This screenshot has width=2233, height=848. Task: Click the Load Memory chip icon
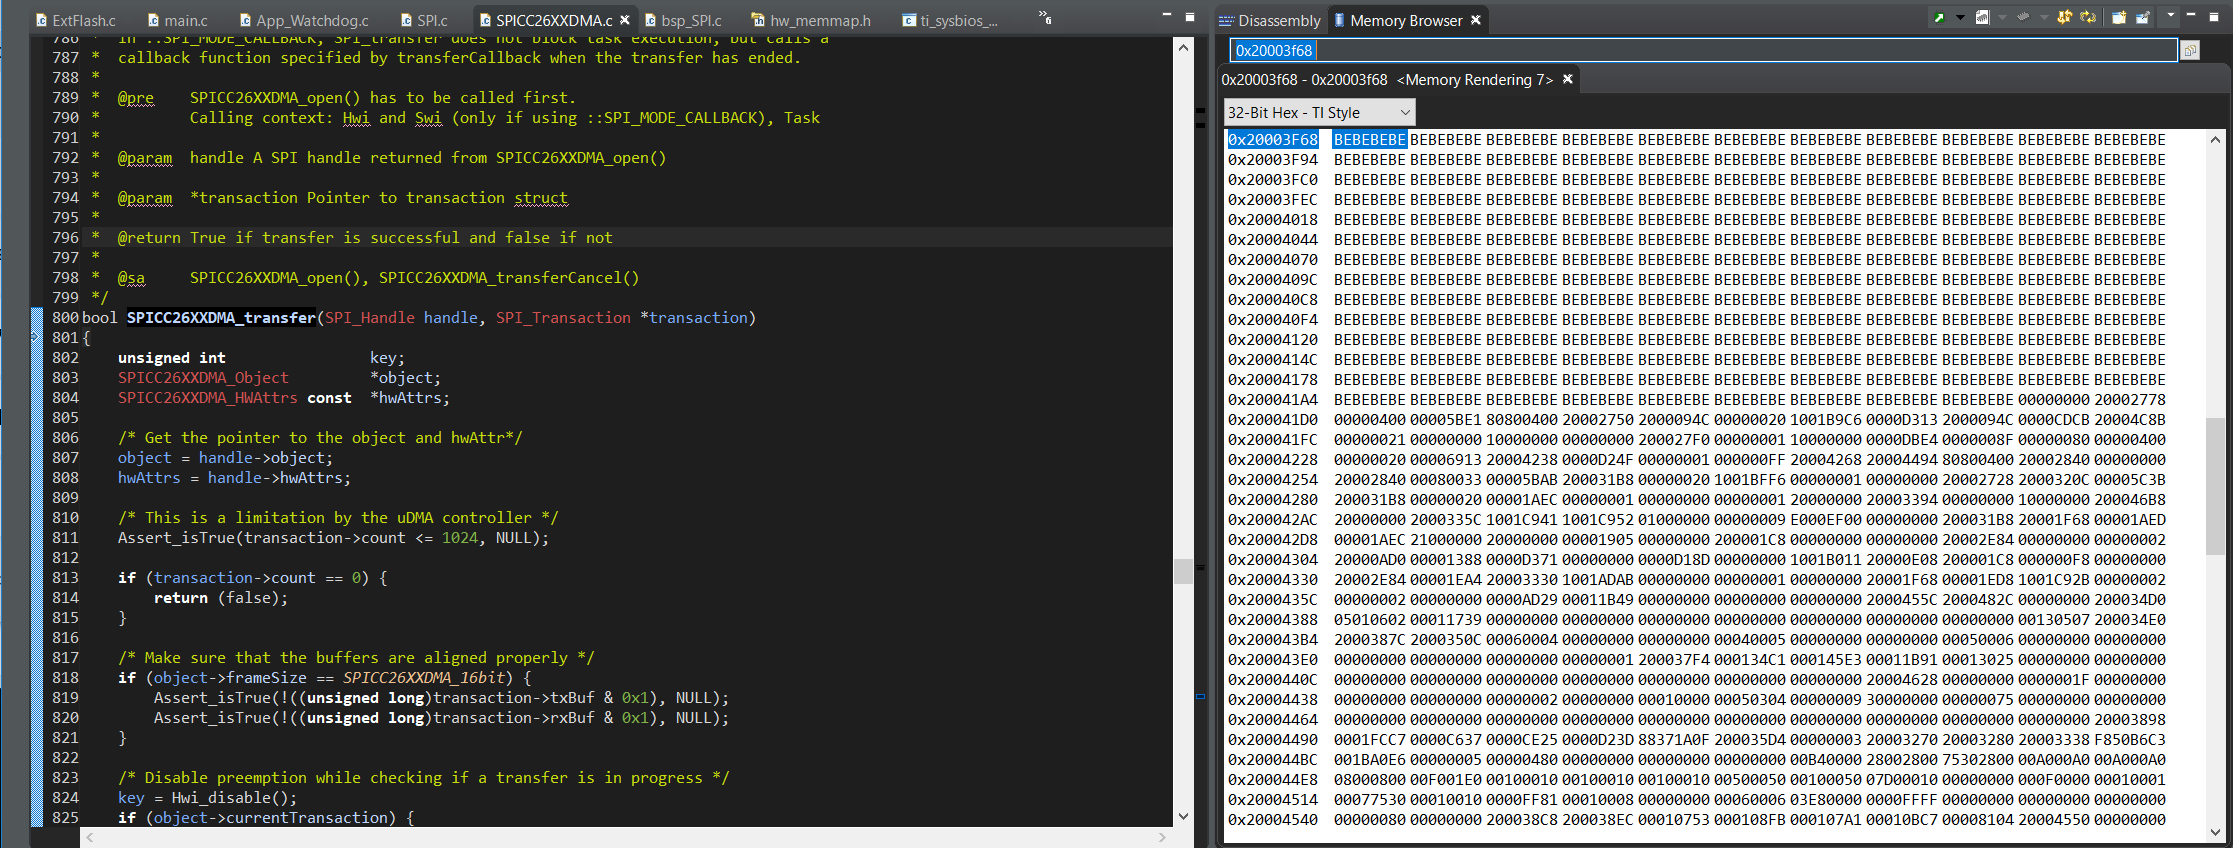point(2022,18)
